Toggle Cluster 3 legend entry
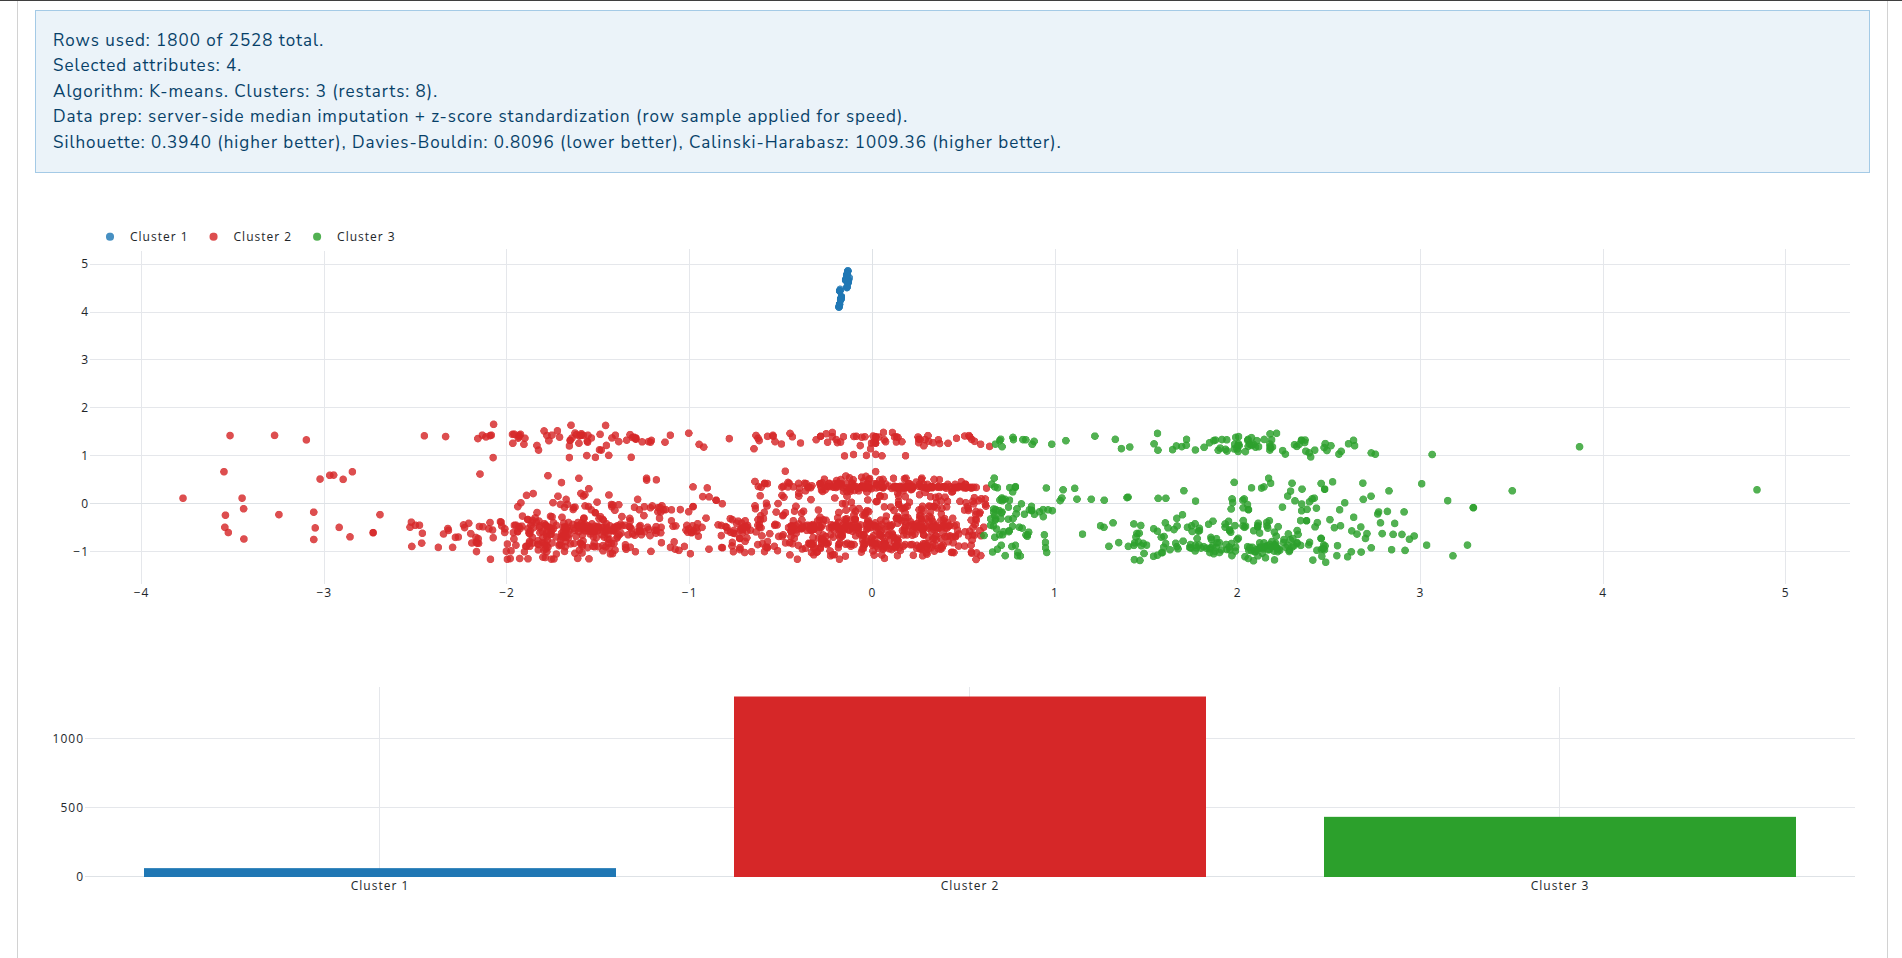Image resolution: width=1902 pixels, height=958 pixels. 354,237
